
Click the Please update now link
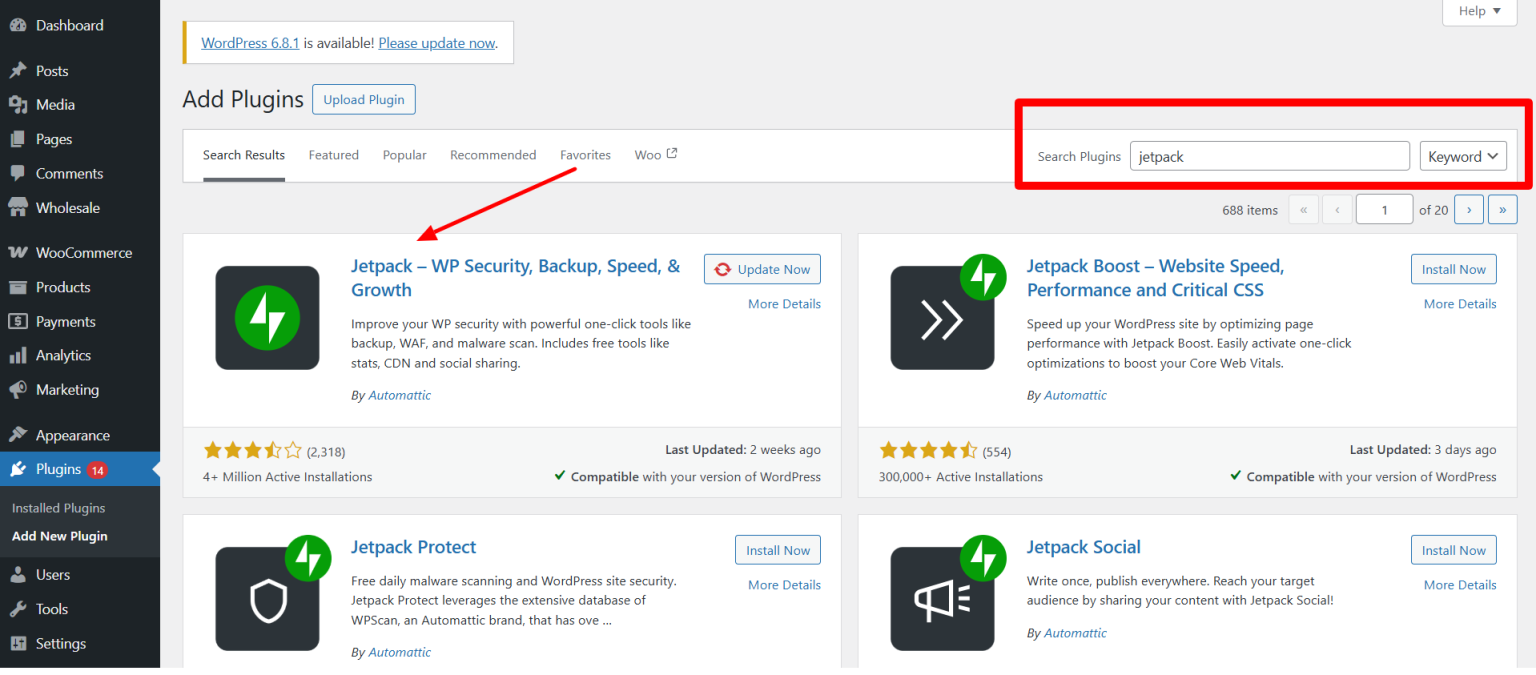[x=436, y=43]
